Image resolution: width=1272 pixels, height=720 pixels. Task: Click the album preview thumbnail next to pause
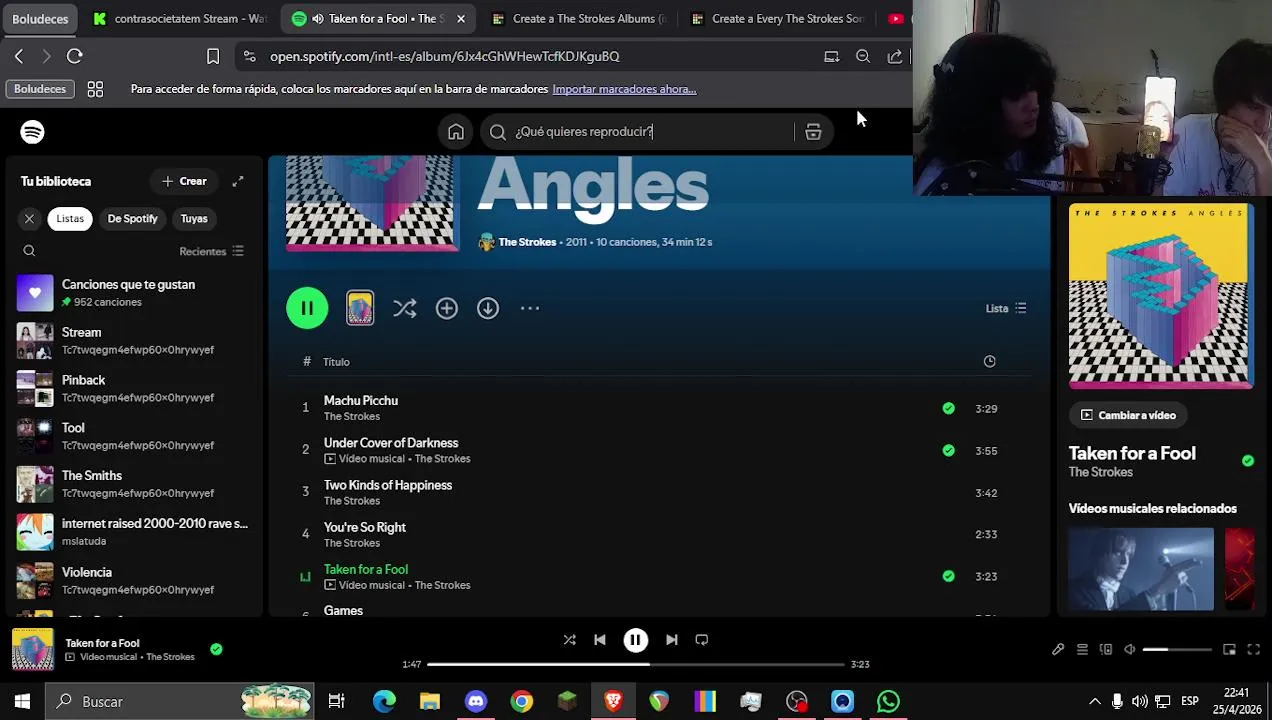tap(360, 308)
